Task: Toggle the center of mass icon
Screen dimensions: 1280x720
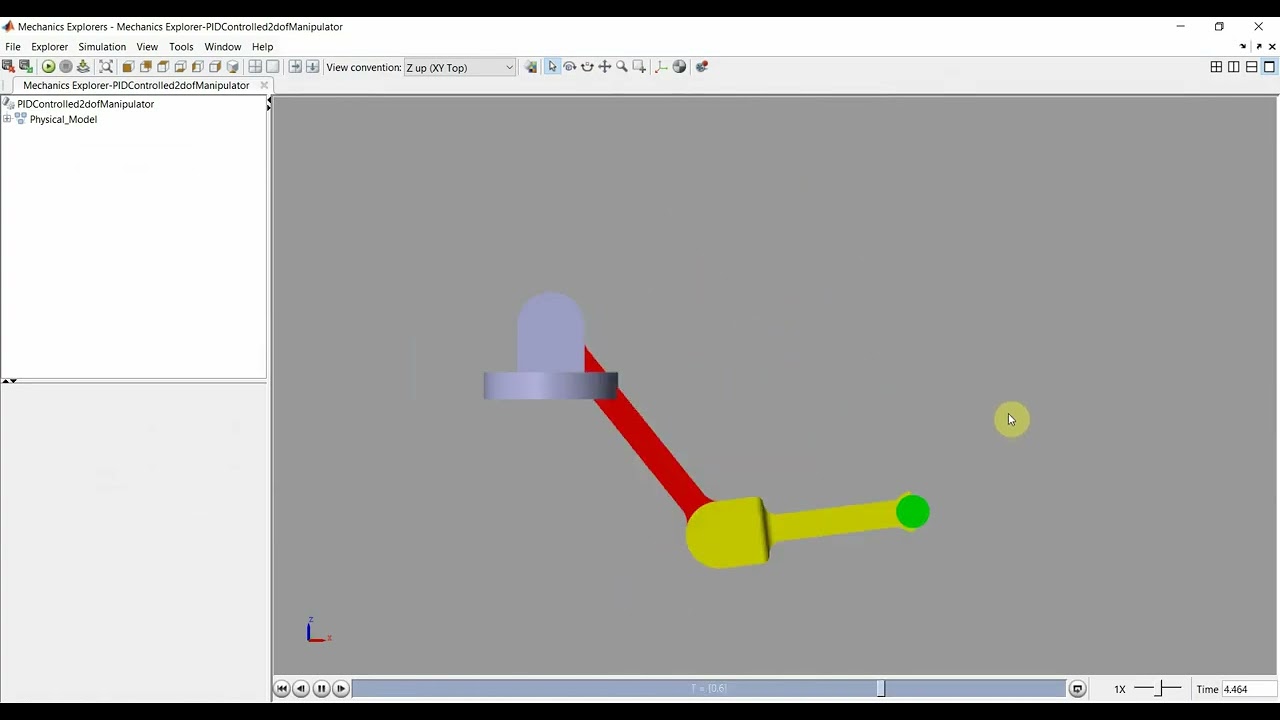Action: coord(679,67)
